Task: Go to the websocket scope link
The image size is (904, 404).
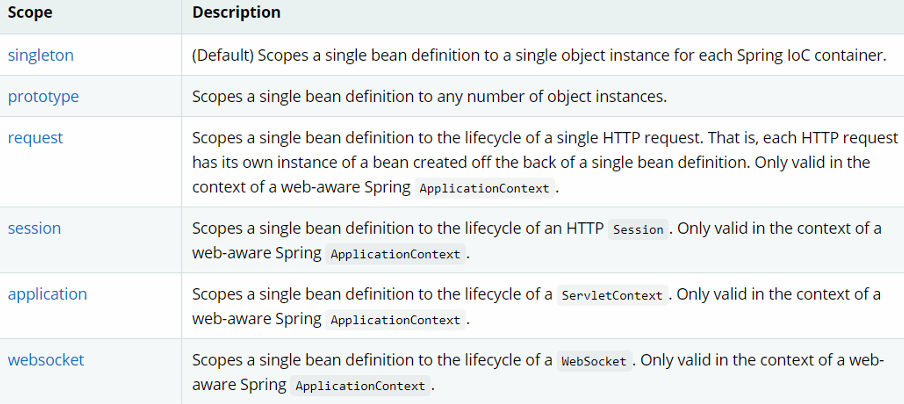Action: pyautogui.click(x=46, y=360)
